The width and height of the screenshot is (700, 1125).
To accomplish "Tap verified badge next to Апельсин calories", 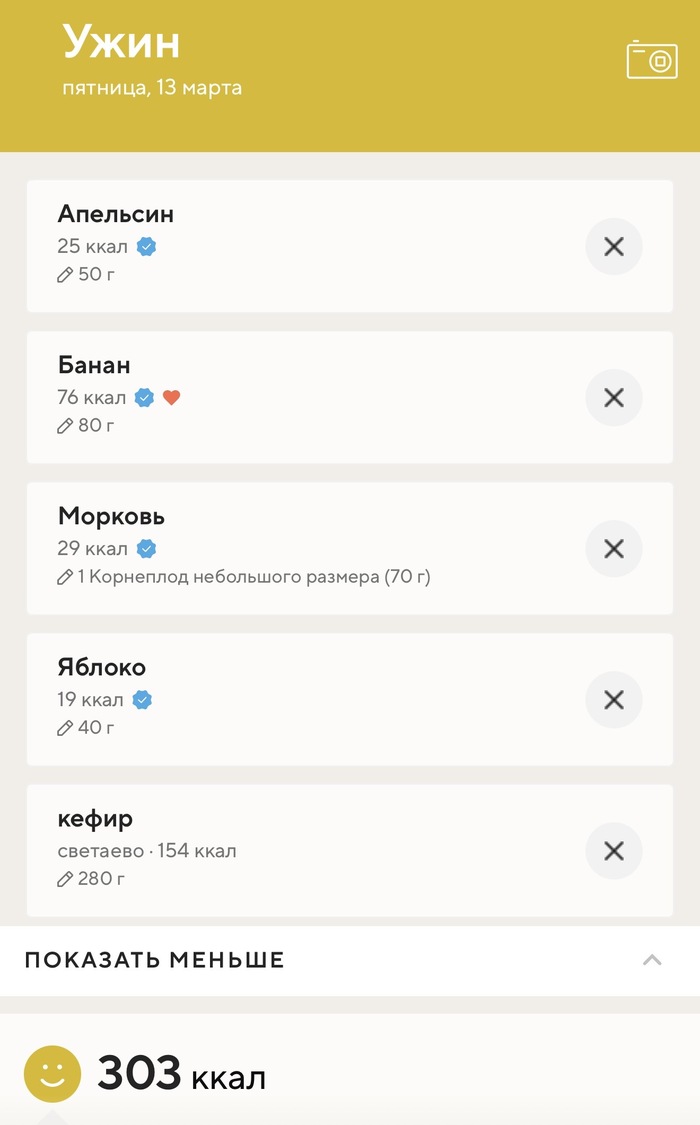I will click(x=147, y=246).
